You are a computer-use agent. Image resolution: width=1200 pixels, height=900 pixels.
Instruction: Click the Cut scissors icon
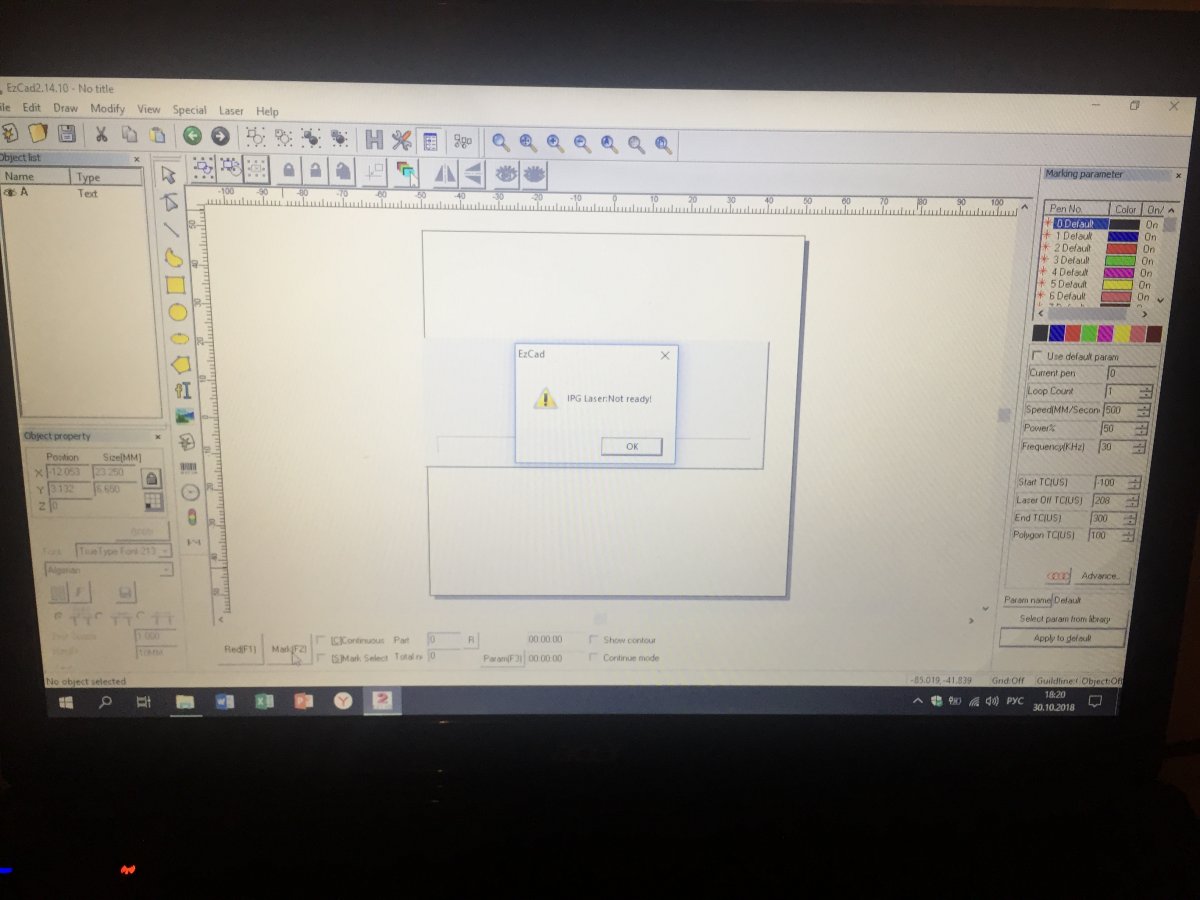pos(101,135)
